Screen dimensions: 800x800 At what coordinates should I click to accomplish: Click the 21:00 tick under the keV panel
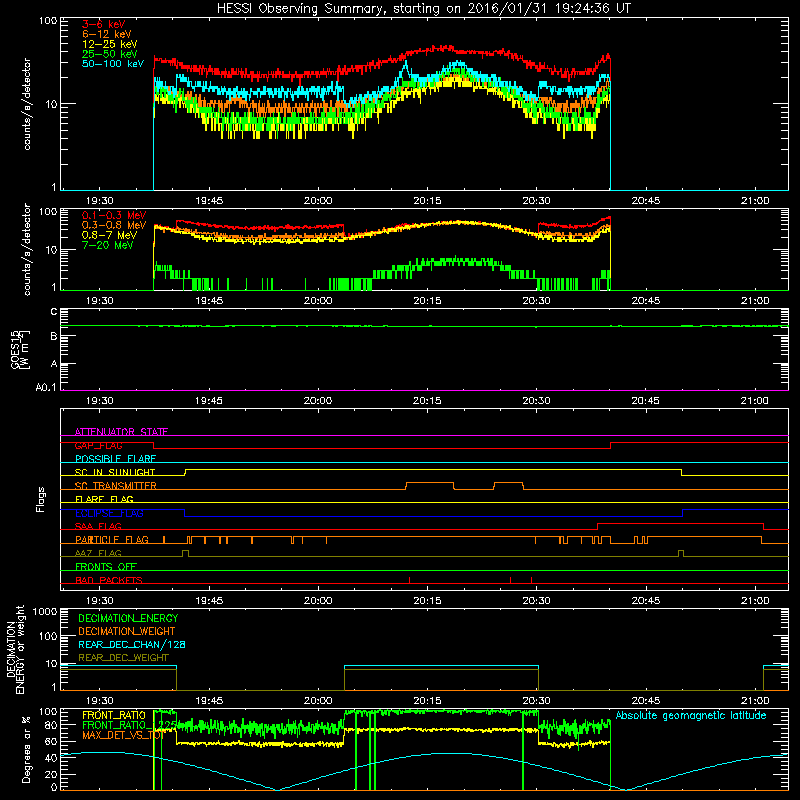755,201
